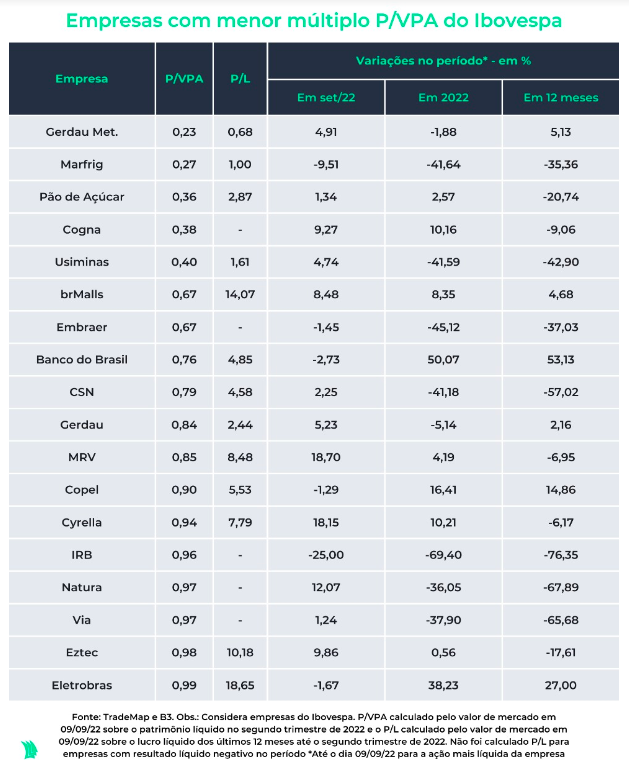The width and height of the screenshot is (629, 769).
Task: Click Usiminas P/VPA value 0,40
Action: coord(184,262)
